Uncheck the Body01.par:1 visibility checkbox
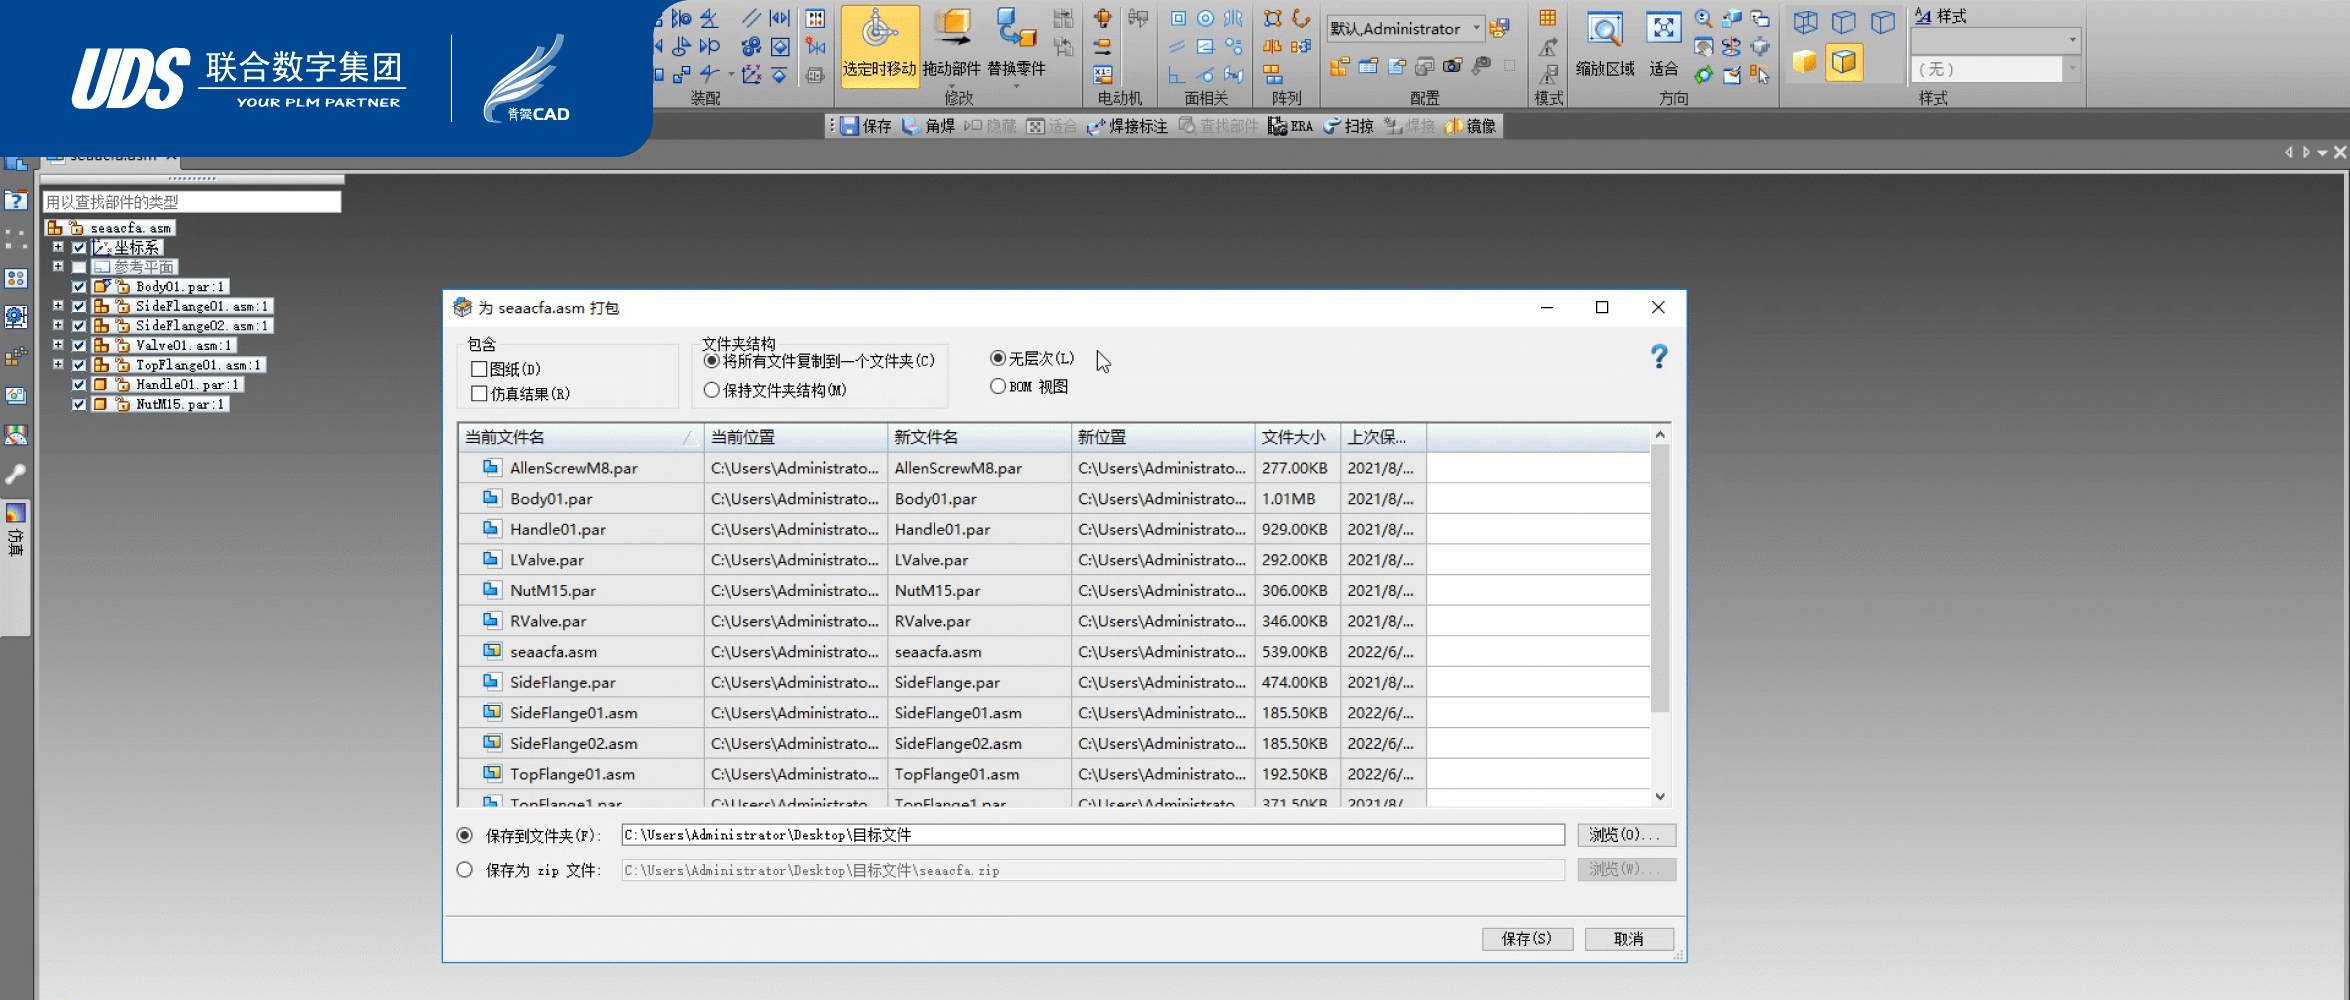This screenshot has height=1000, width=2350. (x=79, y=287)
